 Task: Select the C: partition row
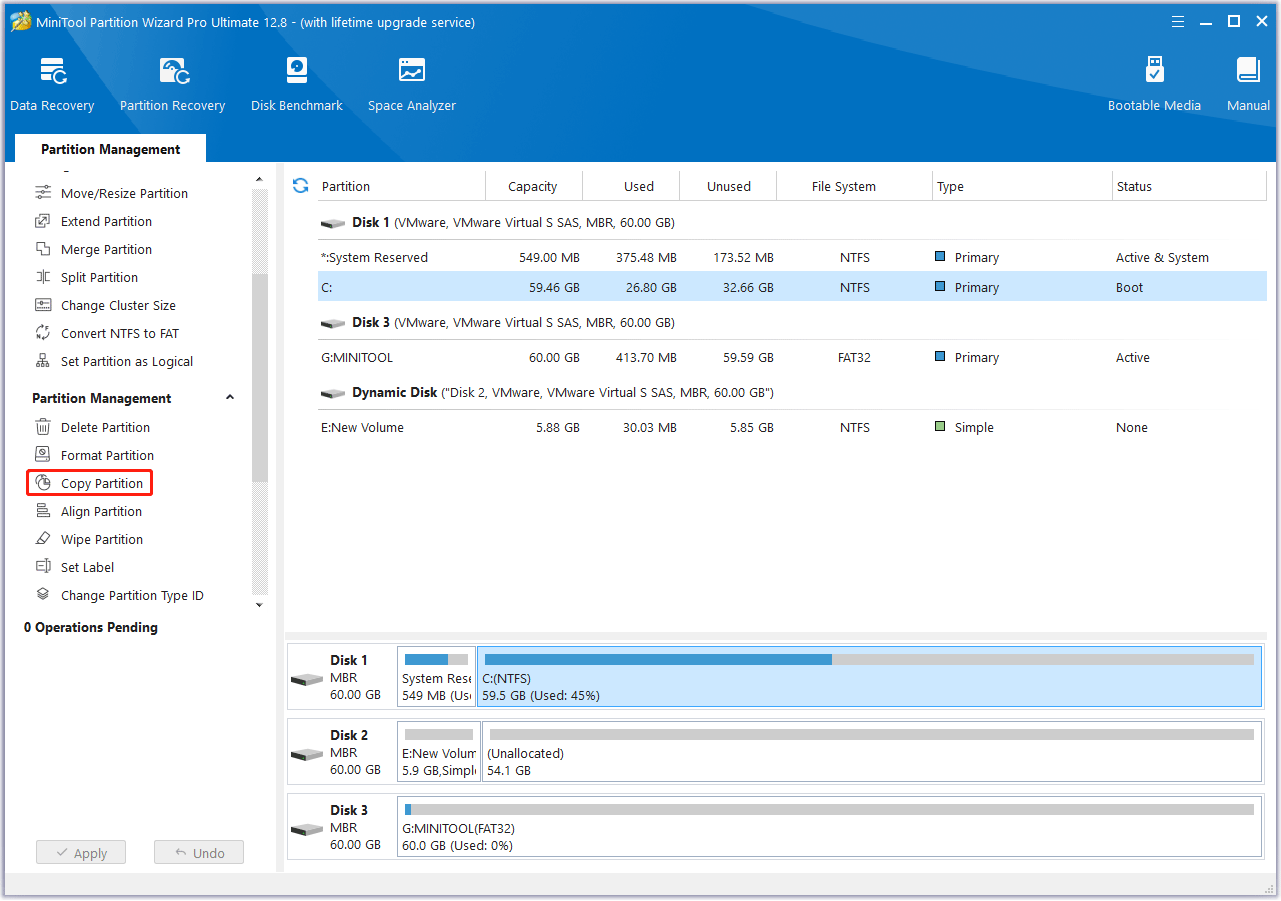(x=792, y=287)
